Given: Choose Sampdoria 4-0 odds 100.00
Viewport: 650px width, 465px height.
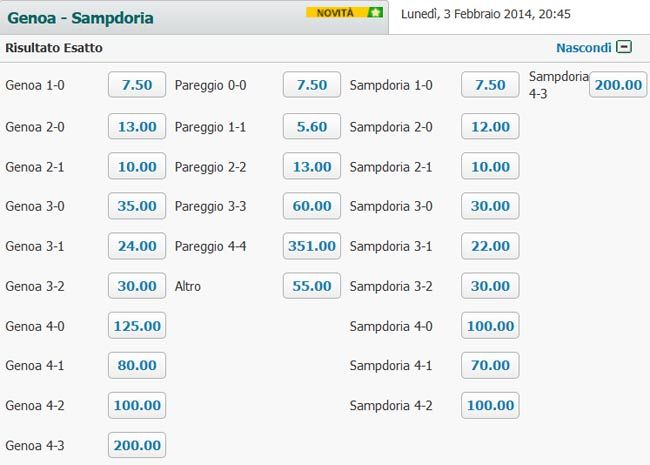Looking at the screenshot, I should point(490,326).
